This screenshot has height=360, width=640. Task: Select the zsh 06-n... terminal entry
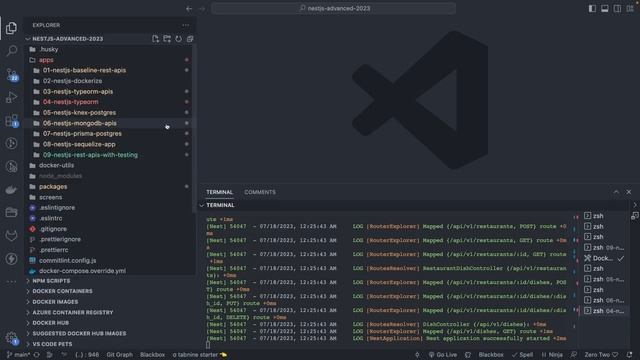(604, 300)
